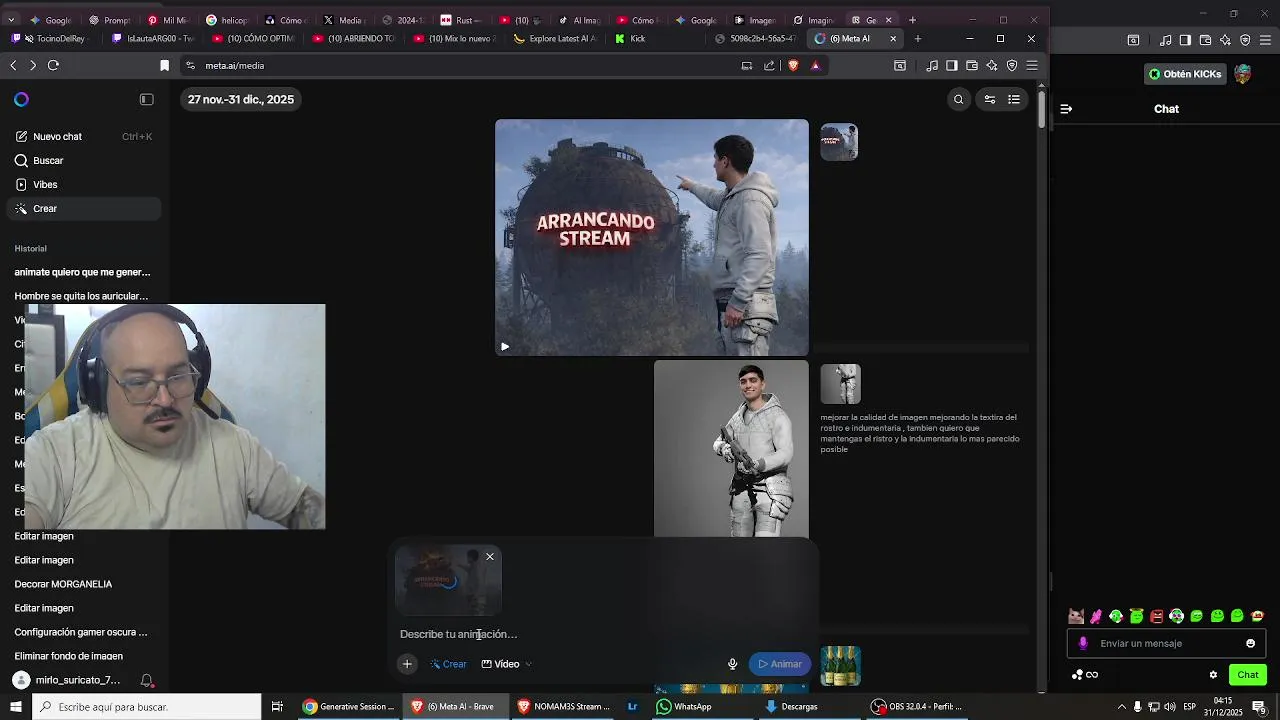This screenshot has height=720, width=1280.
Task: Bookmark the current page
Action: 165,65
